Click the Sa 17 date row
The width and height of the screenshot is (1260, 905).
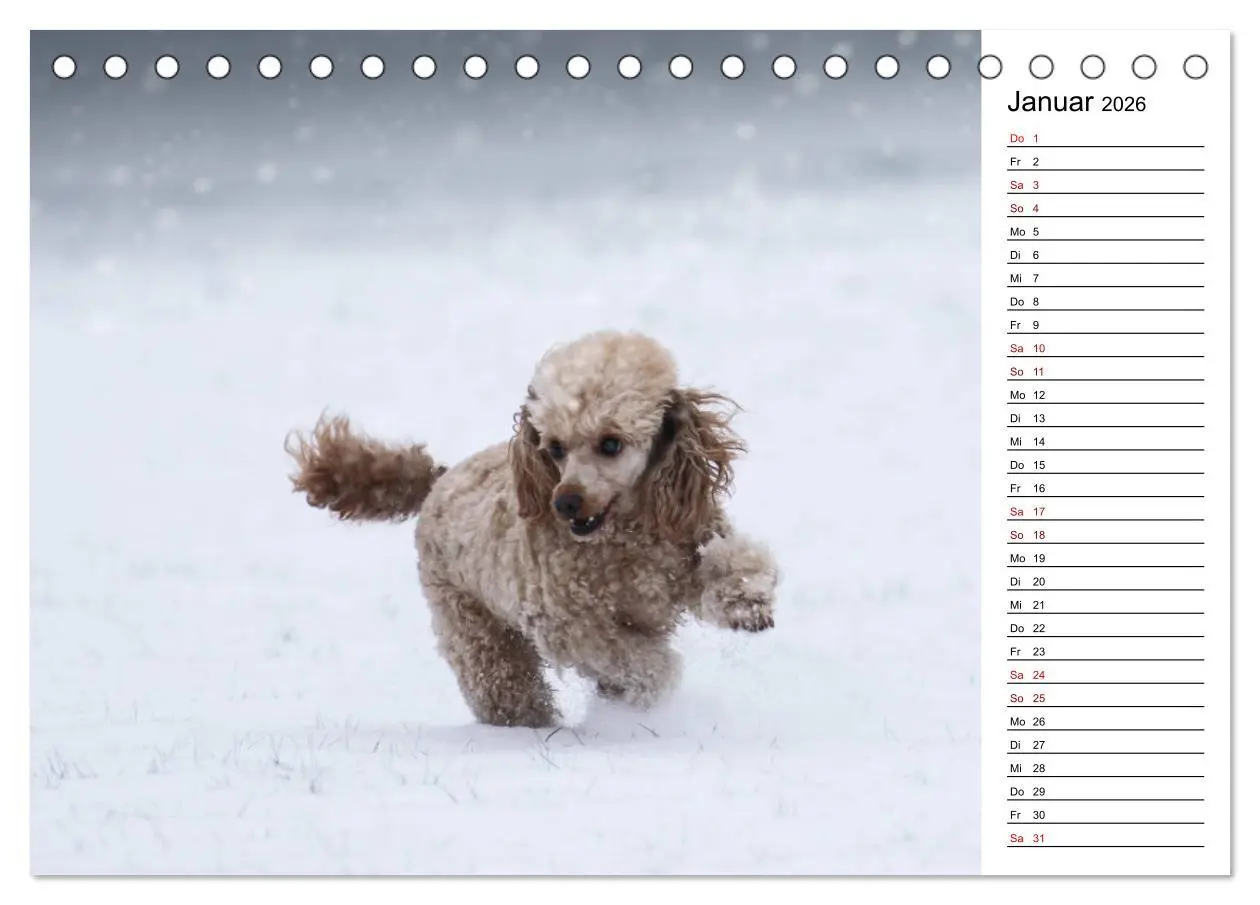tap(1106, 512)
